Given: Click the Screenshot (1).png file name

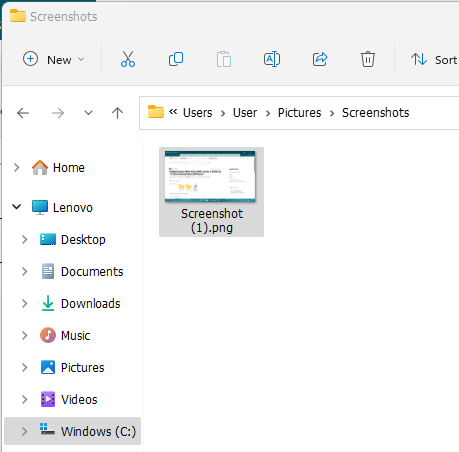Looking at the screenshot, I should click(212, 221).
